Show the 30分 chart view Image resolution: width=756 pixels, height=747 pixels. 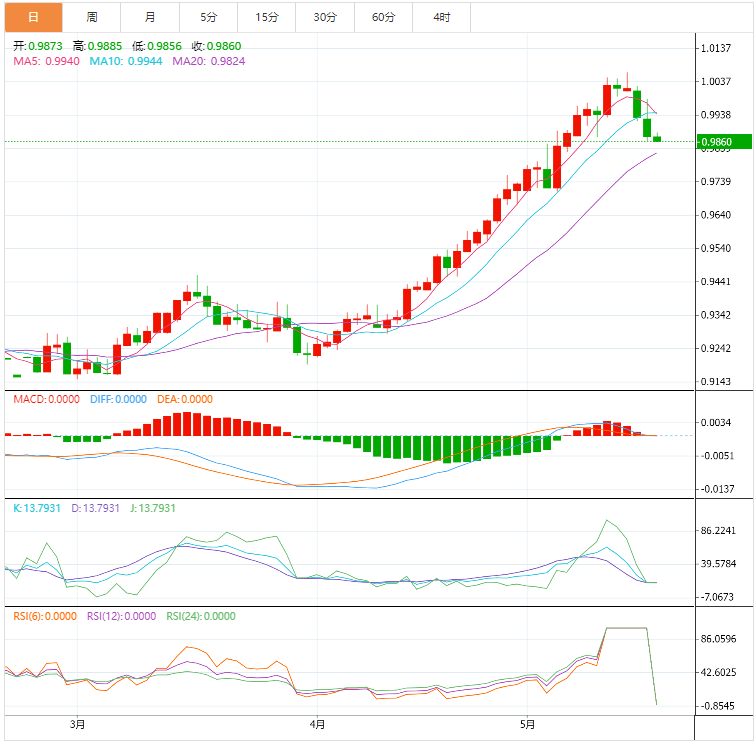(x=325, y=17)
